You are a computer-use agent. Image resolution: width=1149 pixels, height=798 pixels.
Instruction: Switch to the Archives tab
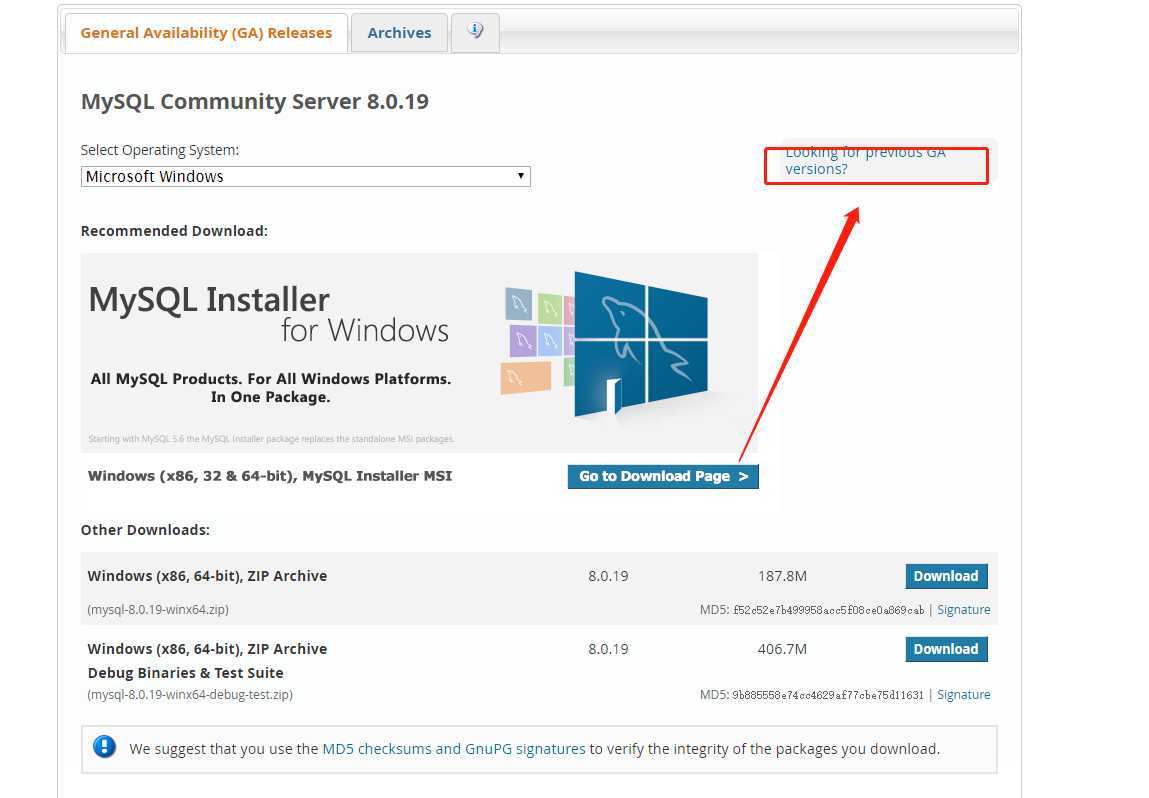[399, 33]
